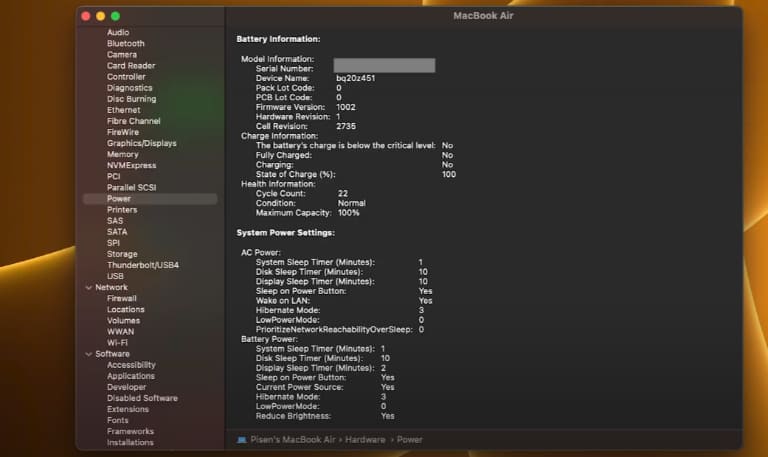Viewport: 768px width, 457px height.
Task: Open Firewall under Network
Action: (x=121, y=298)
